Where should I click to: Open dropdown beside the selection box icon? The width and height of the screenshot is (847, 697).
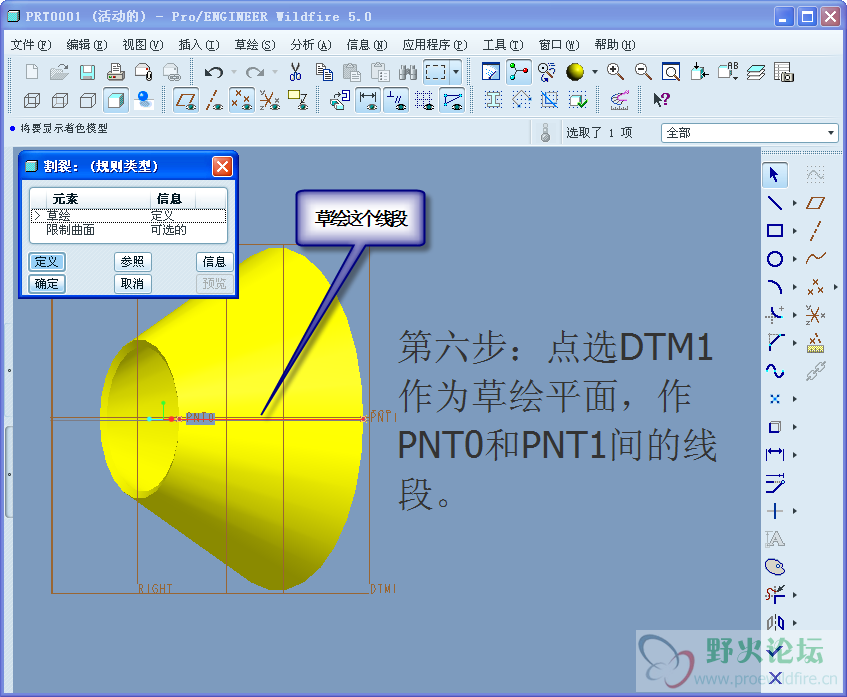click(456, 72)
